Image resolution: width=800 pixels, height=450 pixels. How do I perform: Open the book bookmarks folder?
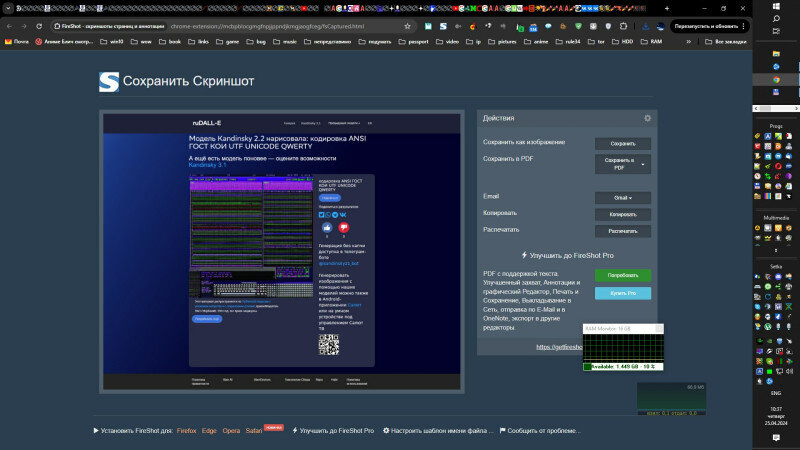[170, 42]
